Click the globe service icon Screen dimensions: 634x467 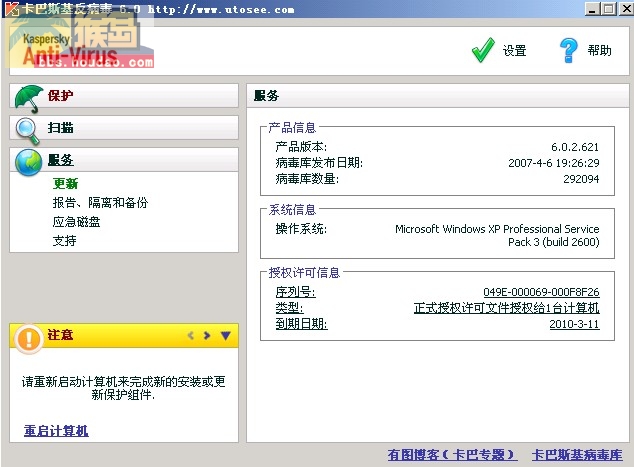[28, 163]
